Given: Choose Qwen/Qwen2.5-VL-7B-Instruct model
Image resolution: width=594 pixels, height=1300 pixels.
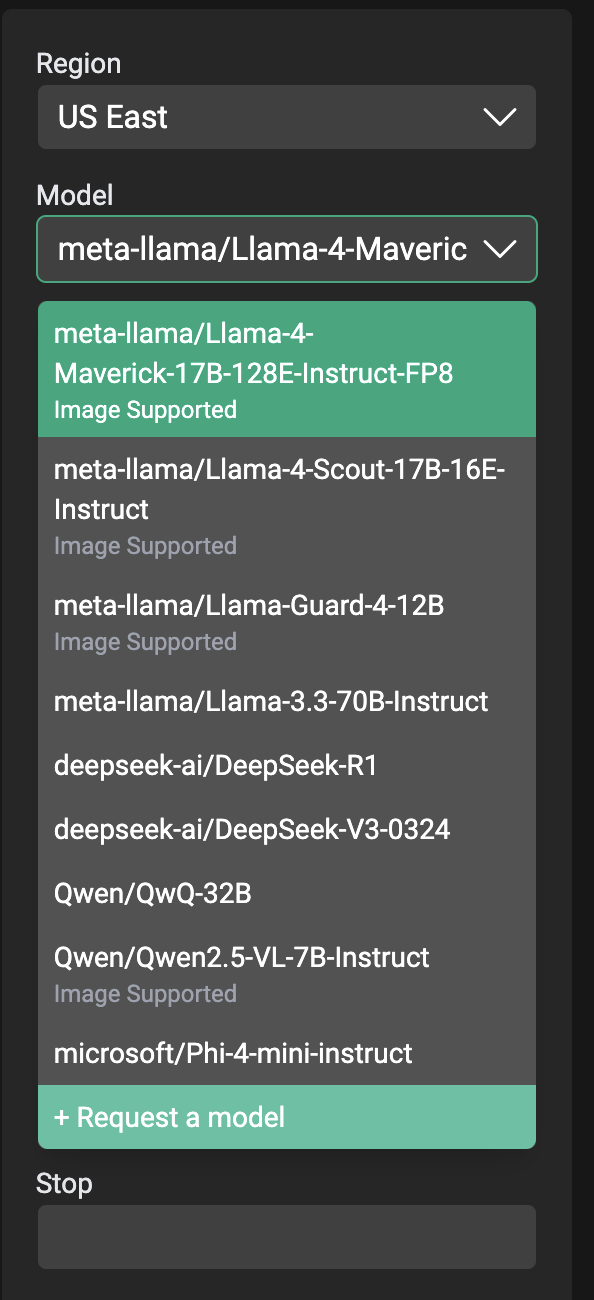Looking at the screenshot, I should [287, 973].
